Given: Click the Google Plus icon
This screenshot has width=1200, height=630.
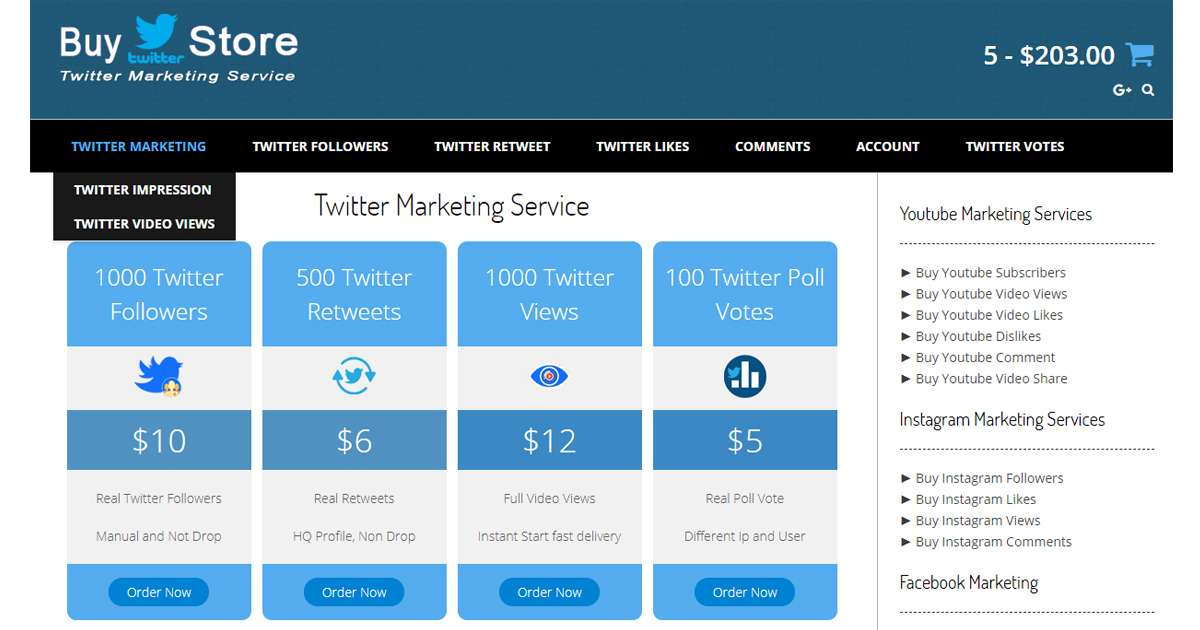Looking at the screenshot, I should point(1122,90).
